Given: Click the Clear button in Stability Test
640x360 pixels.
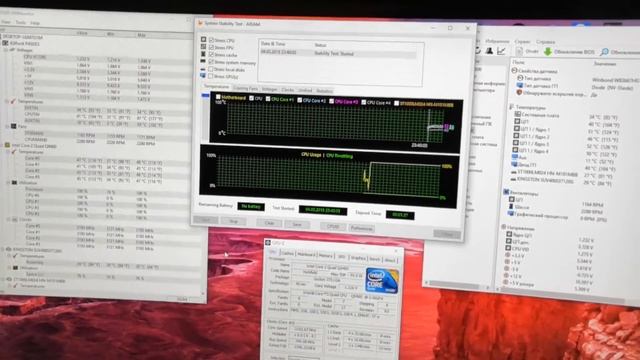Looking at the screenshot, I should tap(269, 223).
